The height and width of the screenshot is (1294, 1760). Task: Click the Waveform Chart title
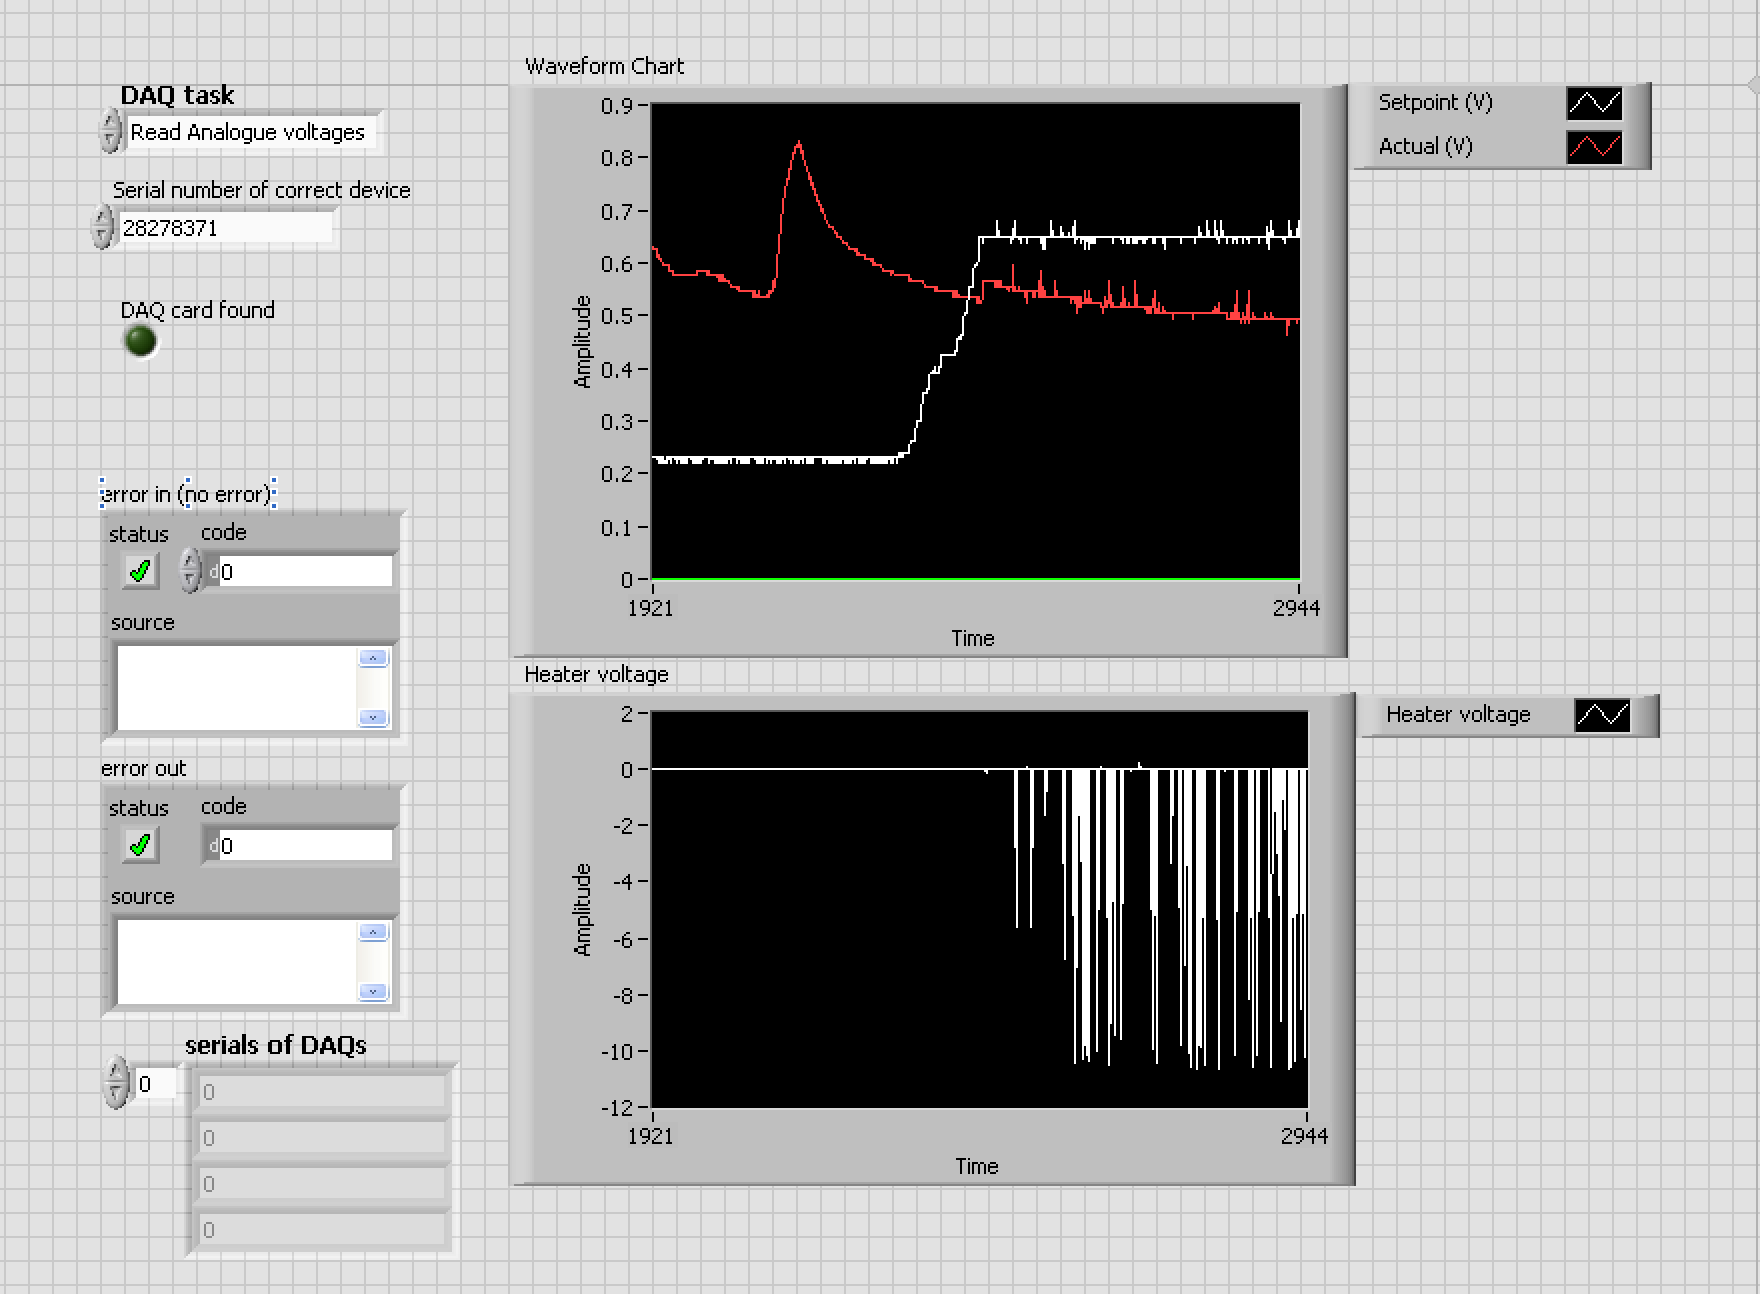click(x=605, y=66)
